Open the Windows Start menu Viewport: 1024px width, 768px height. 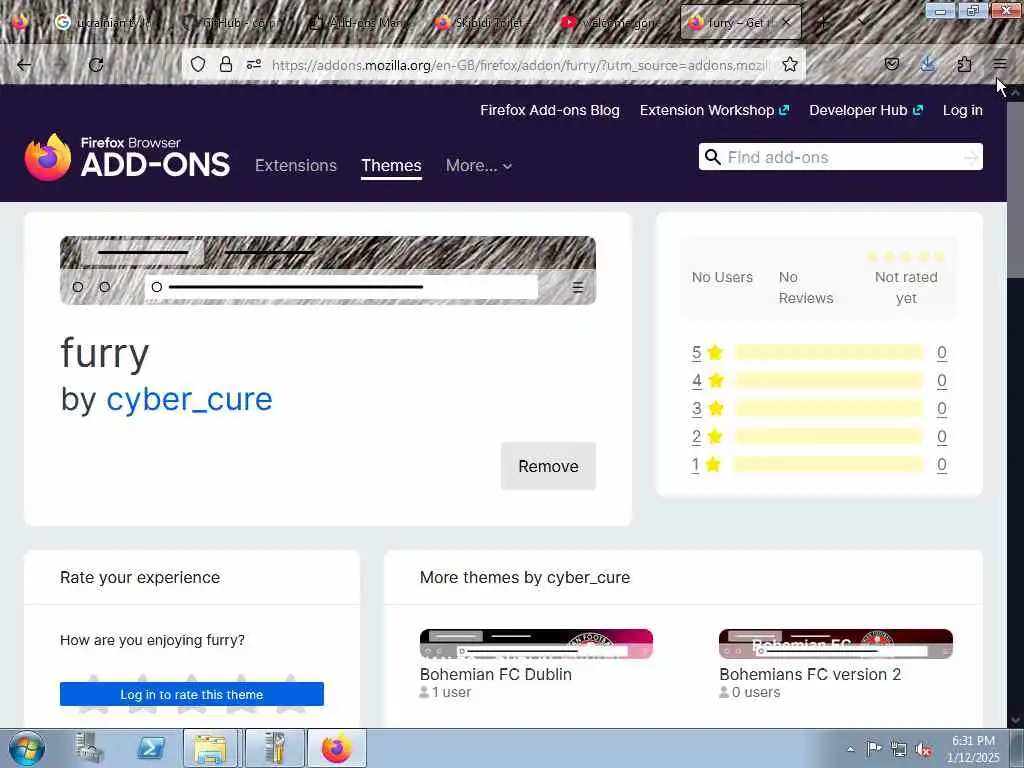(x=27, y=748)
